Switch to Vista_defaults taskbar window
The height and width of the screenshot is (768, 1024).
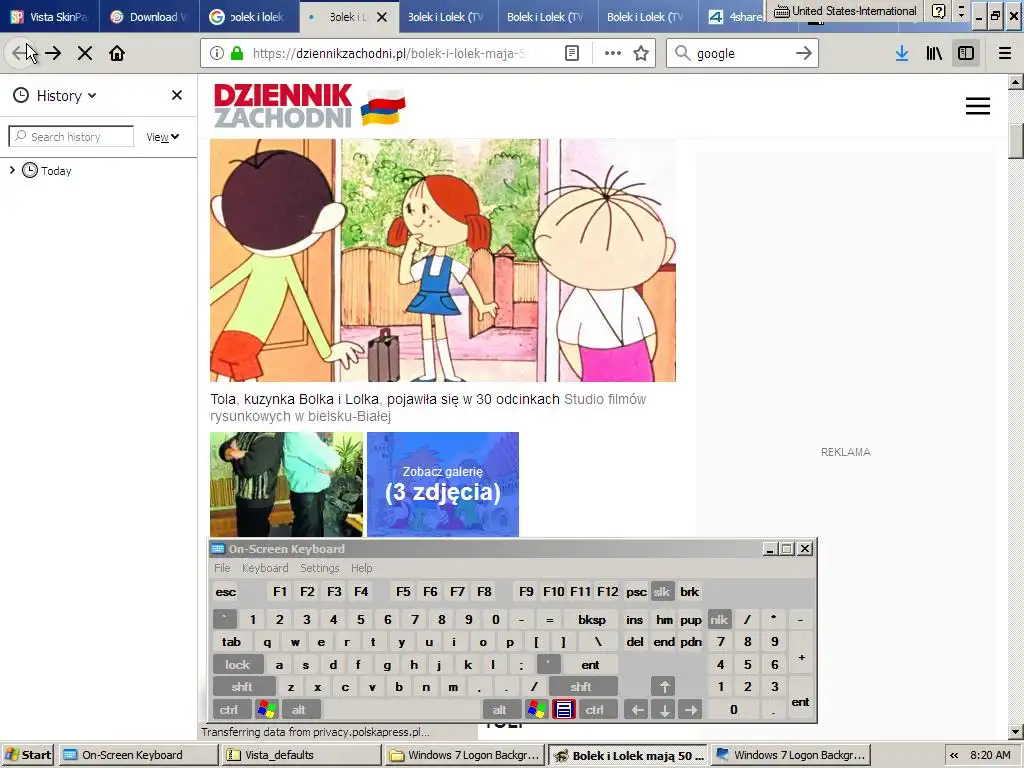(x=300, y=755)
